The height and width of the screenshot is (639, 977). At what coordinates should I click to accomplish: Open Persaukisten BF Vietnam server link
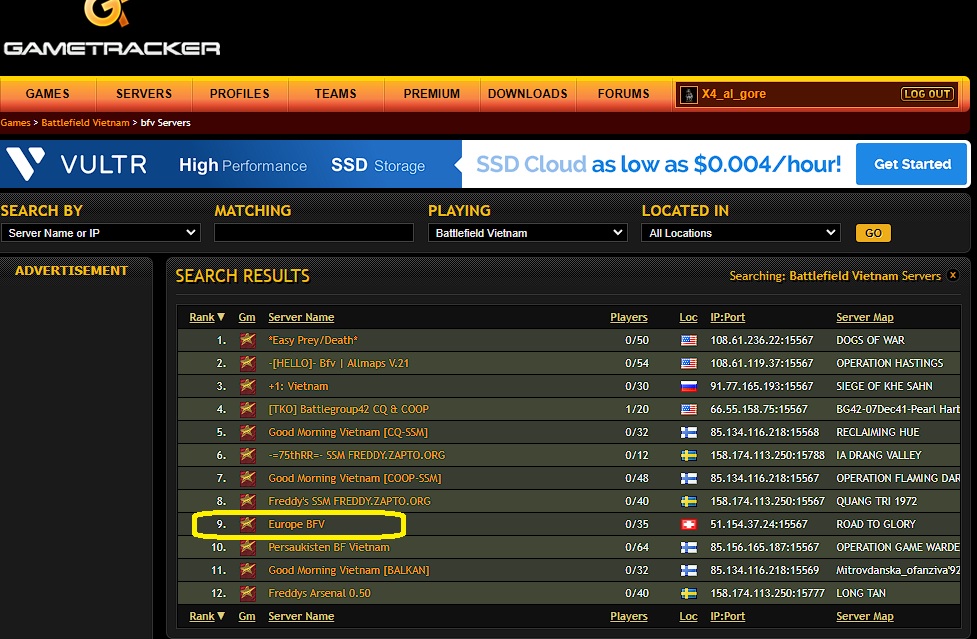(329, 547)
